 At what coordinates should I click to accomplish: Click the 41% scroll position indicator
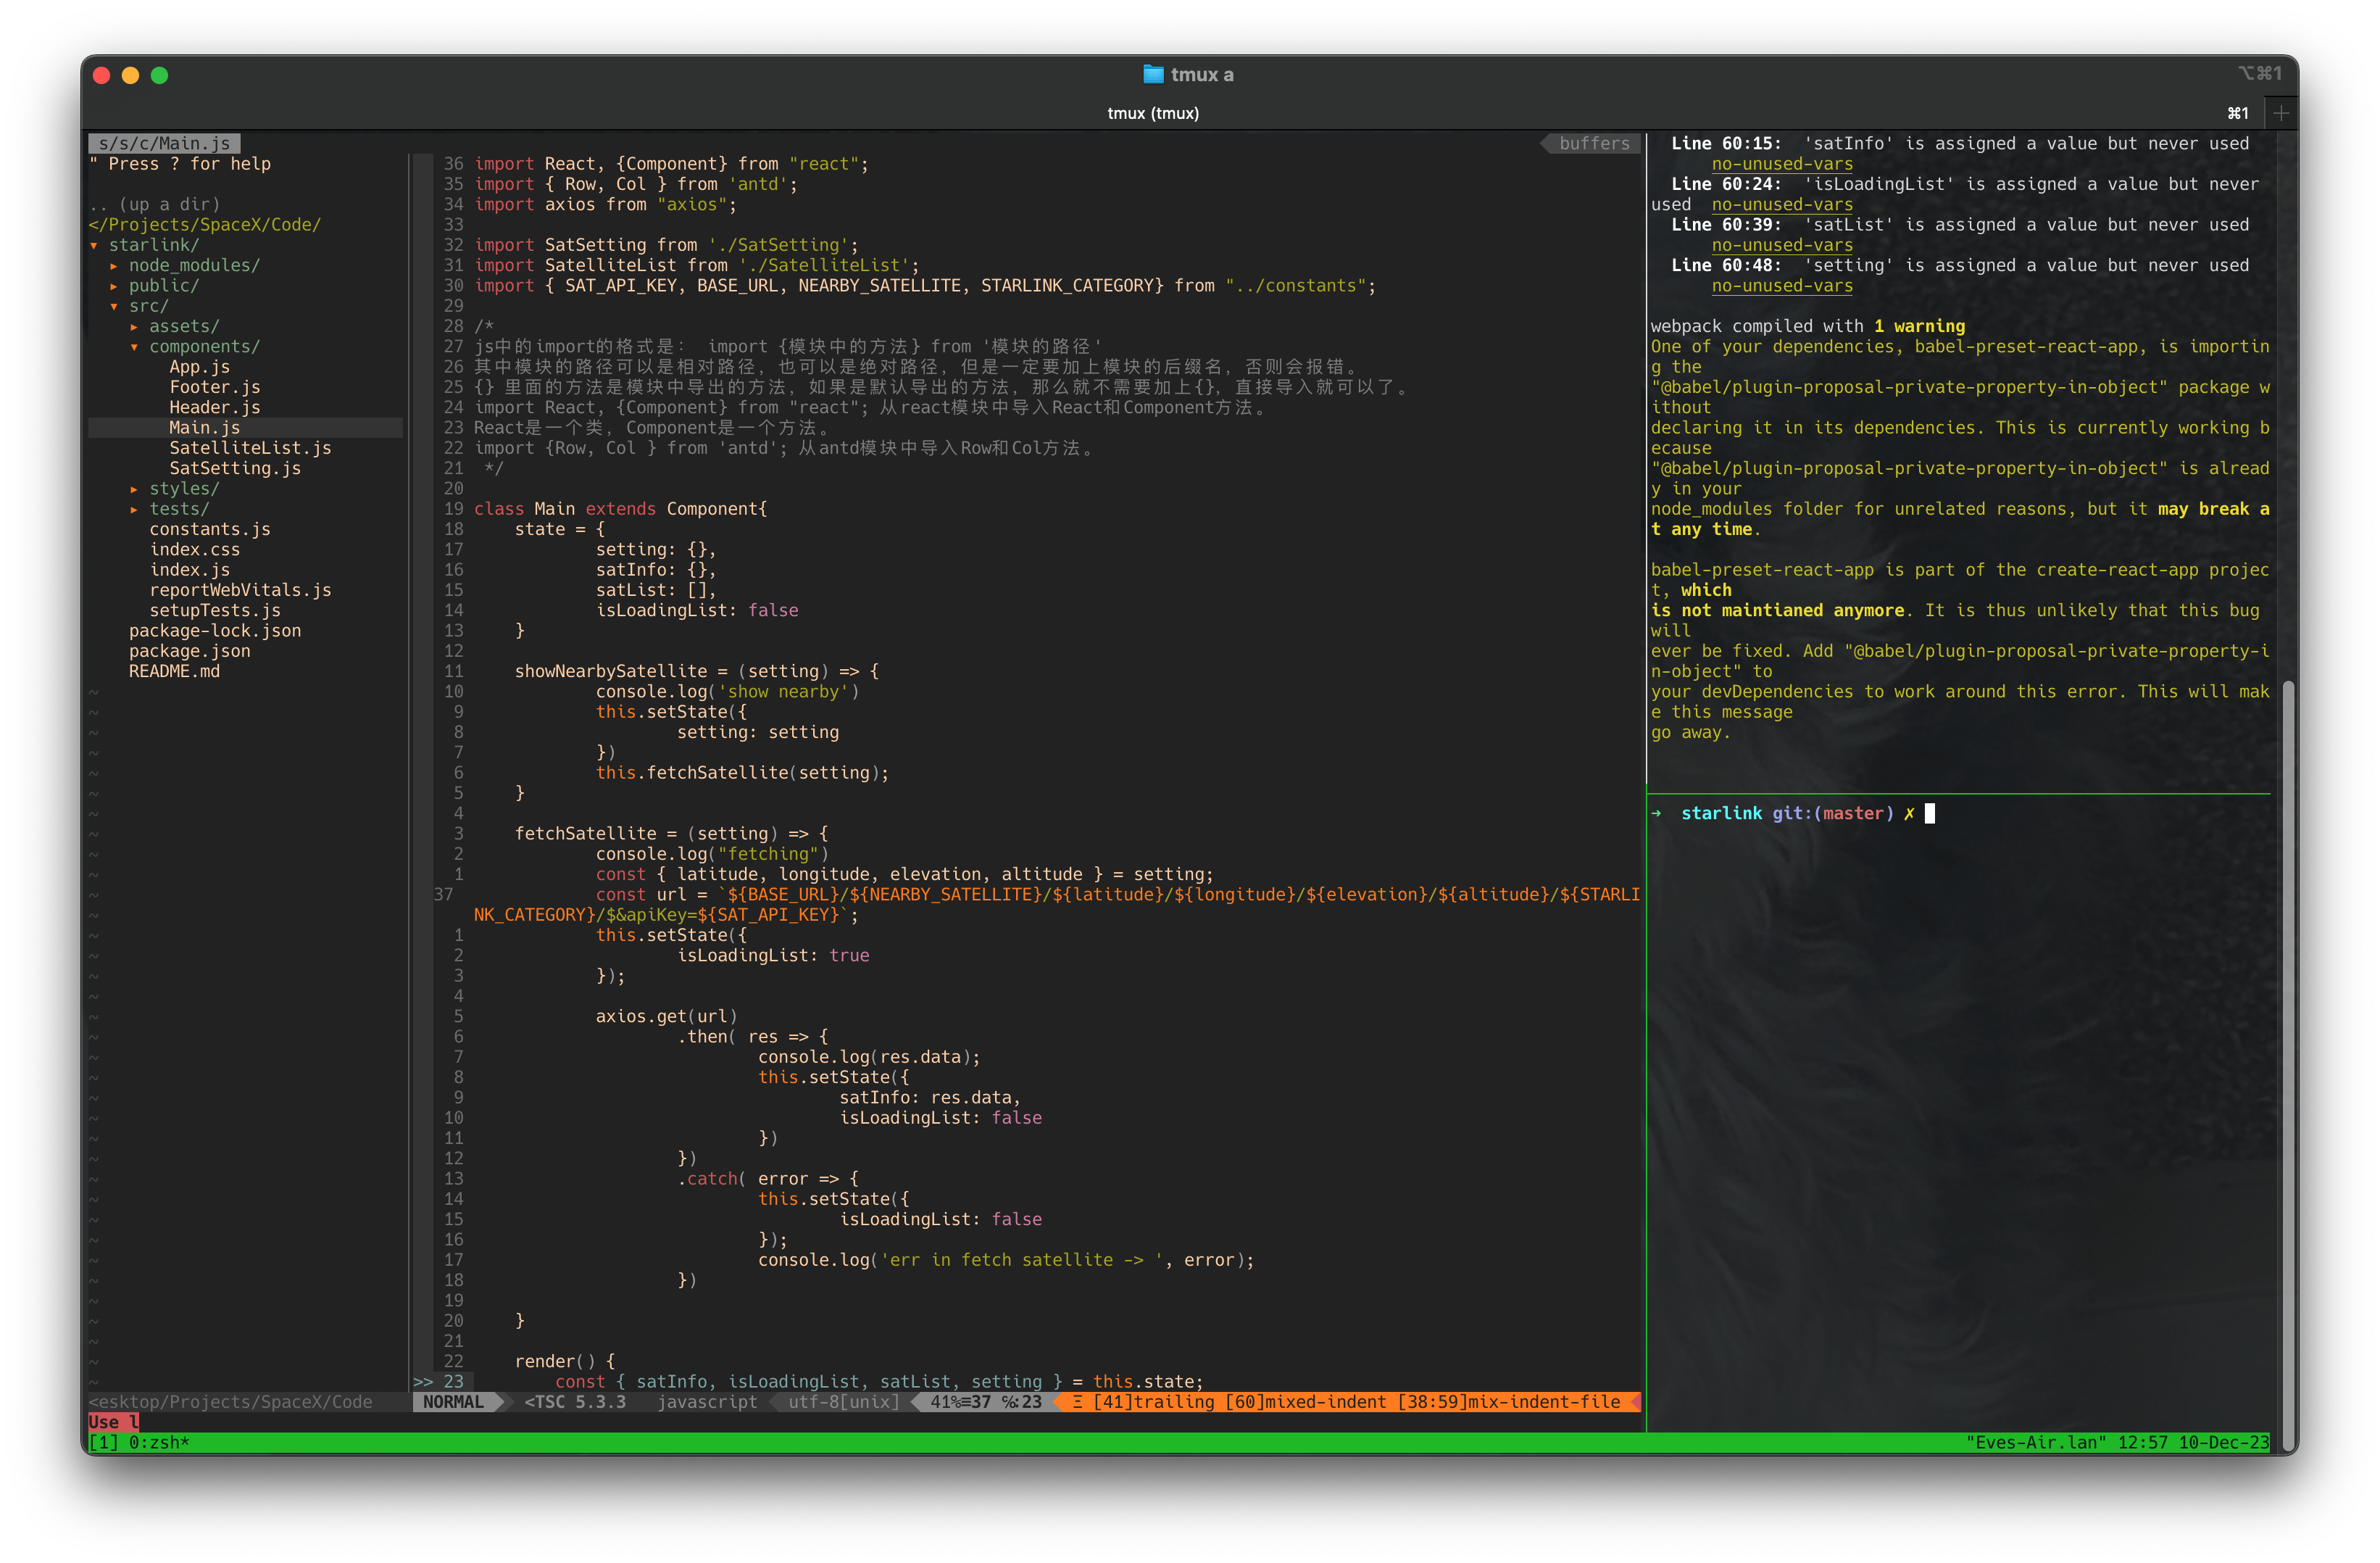pyautogui.click(x=943, y=1402)
